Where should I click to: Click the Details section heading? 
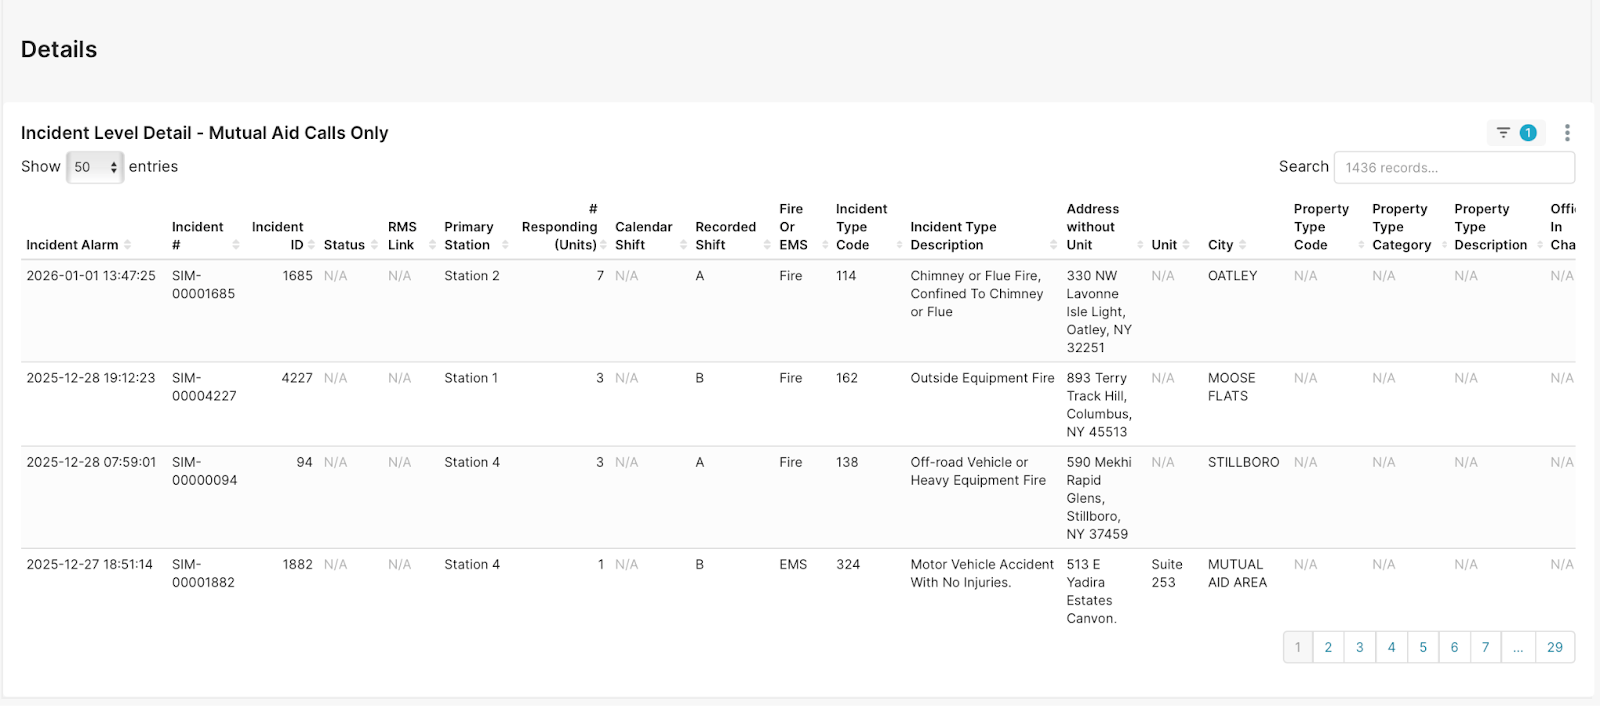click(x=59, y=49)
